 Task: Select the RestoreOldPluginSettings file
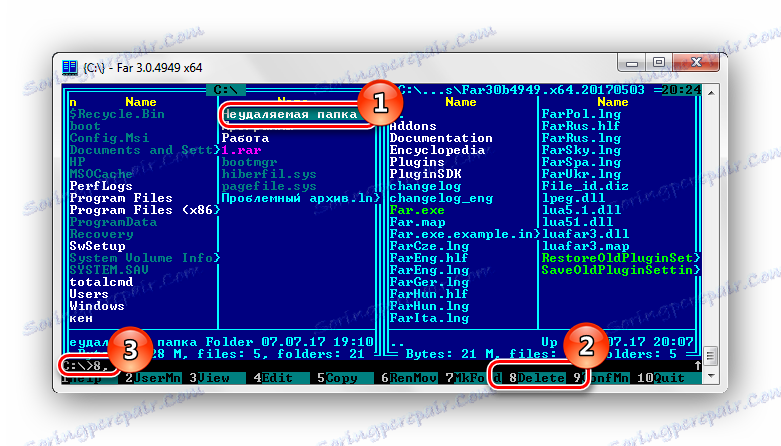click(x=621, y=258)
